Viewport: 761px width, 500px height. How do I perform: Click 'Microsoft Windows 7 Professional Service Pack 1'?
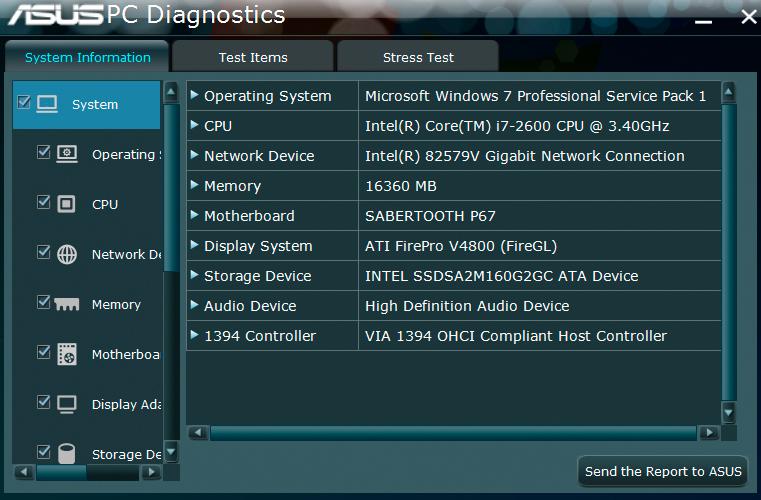click(x=535, y=96)
